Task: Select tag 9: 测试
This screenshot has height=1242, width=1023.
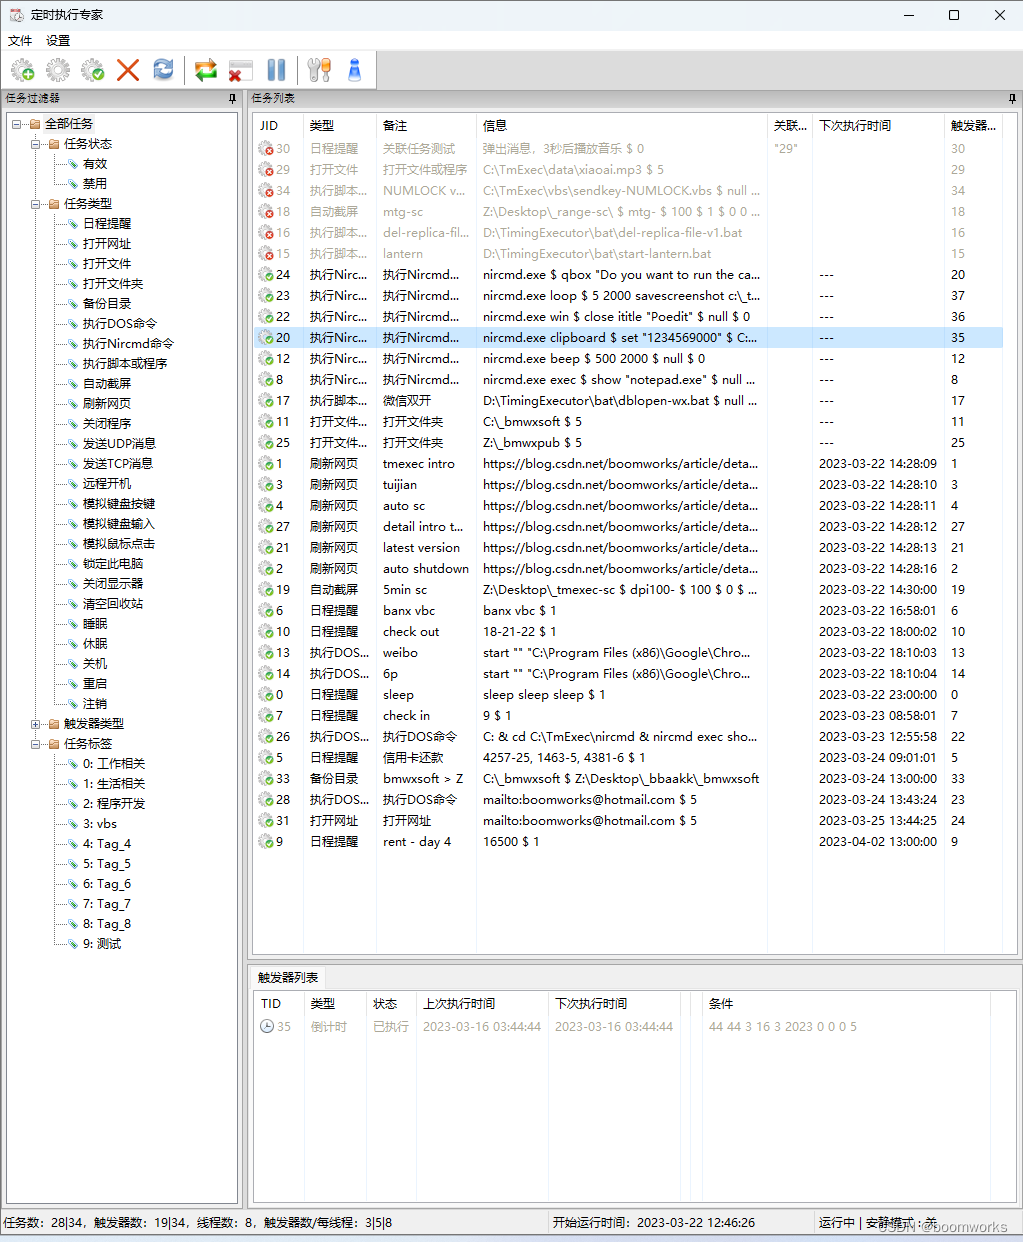Action: pyautogui.click(x=102, y=944)
